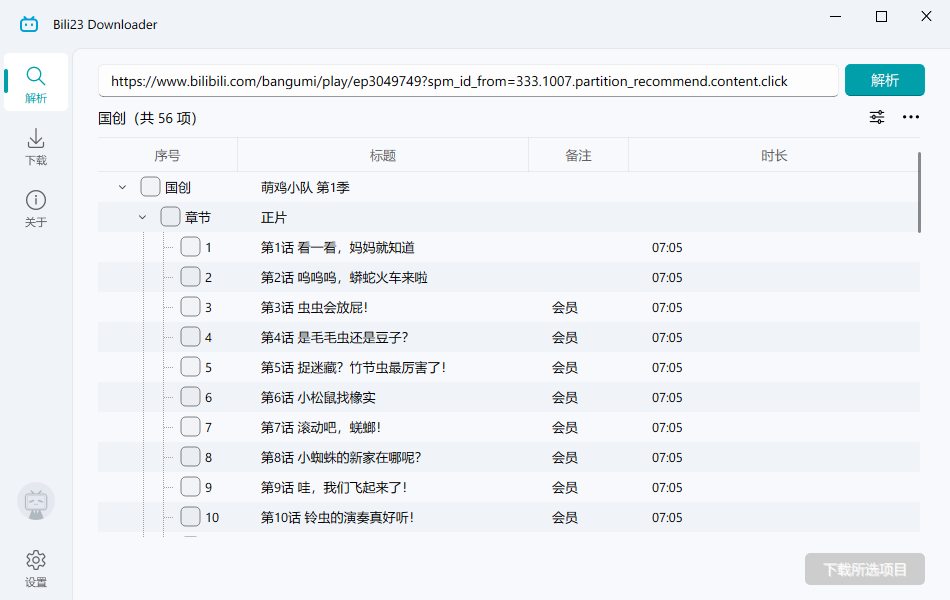The image size is (950, 600).
Task: Select the 解析 magnifier icon in sidebar
Action: 36,75
